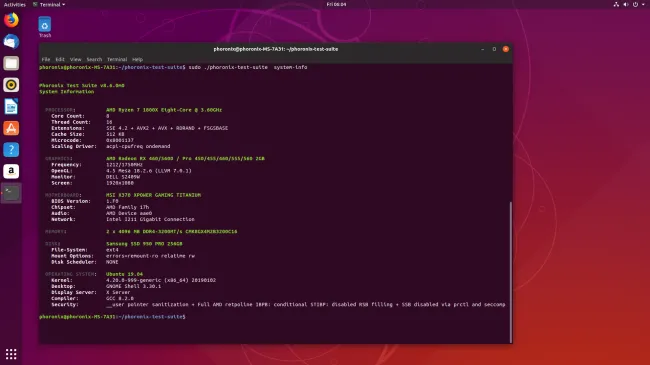The width and height of the screenshot is (650, 365).
Task: Open the View menu in Terminal
Action: point(75,59)
